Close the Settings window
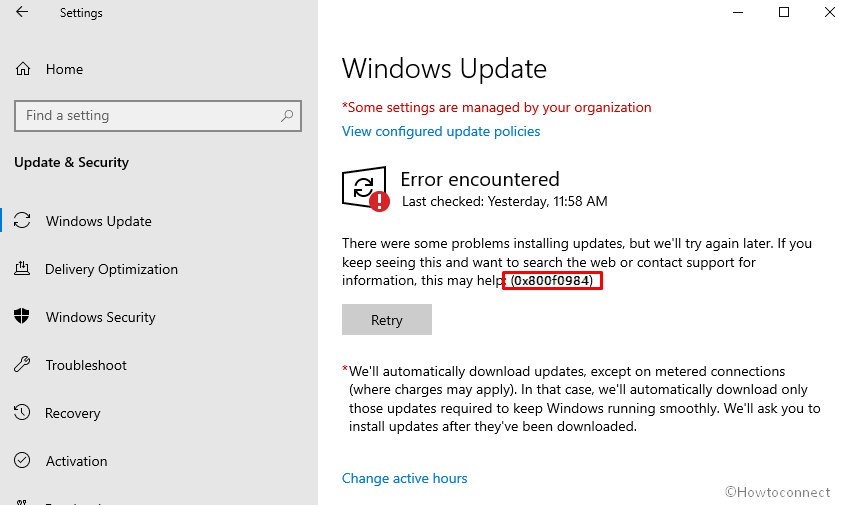 [x=829, y=13]
